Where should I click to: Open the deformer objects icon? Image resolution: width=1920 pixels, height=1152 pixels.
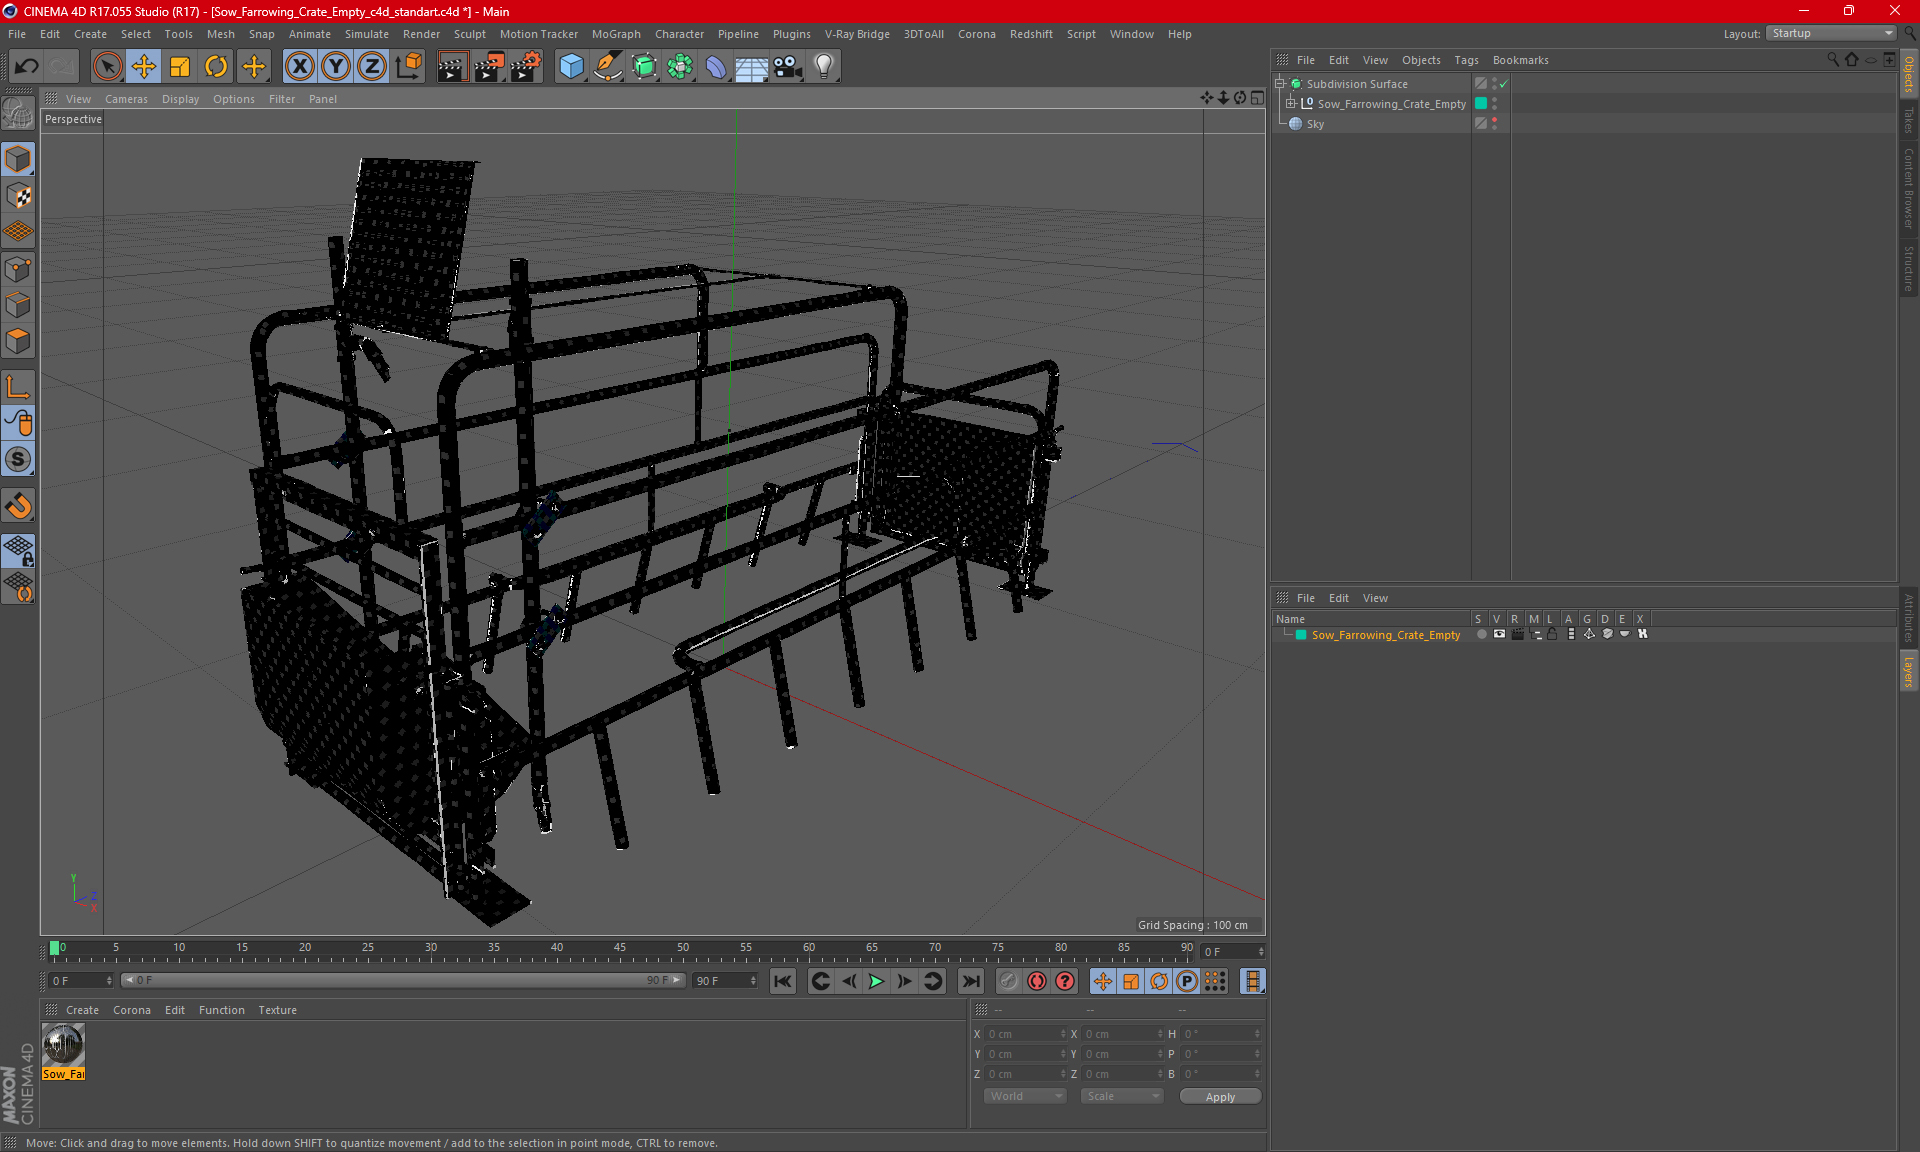[x=716, y=66]
